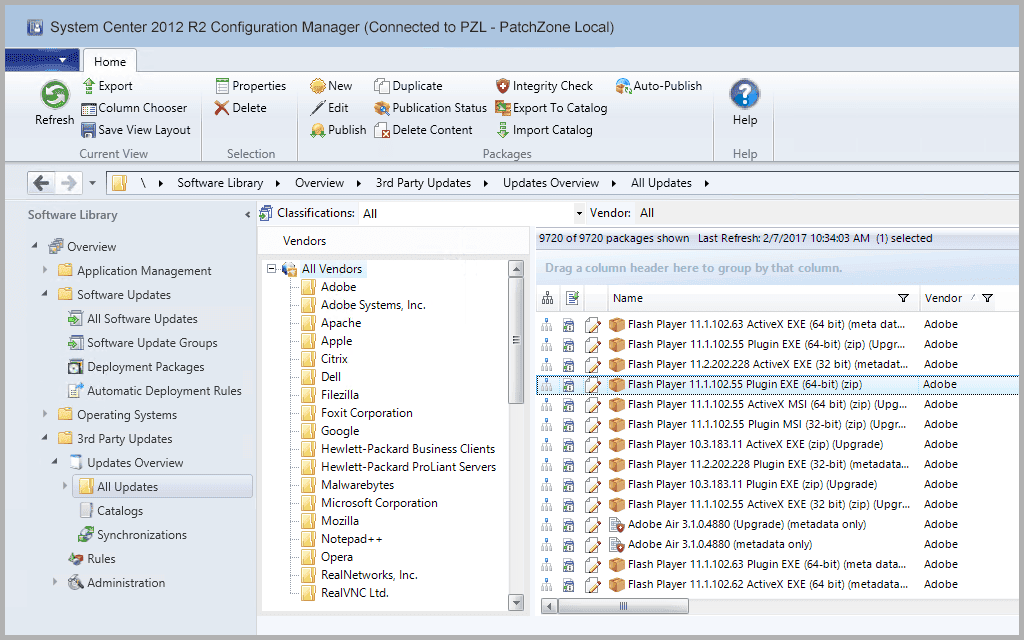Check Publication Status of the package
This screenshot has width=1024, height=640.
430,108
